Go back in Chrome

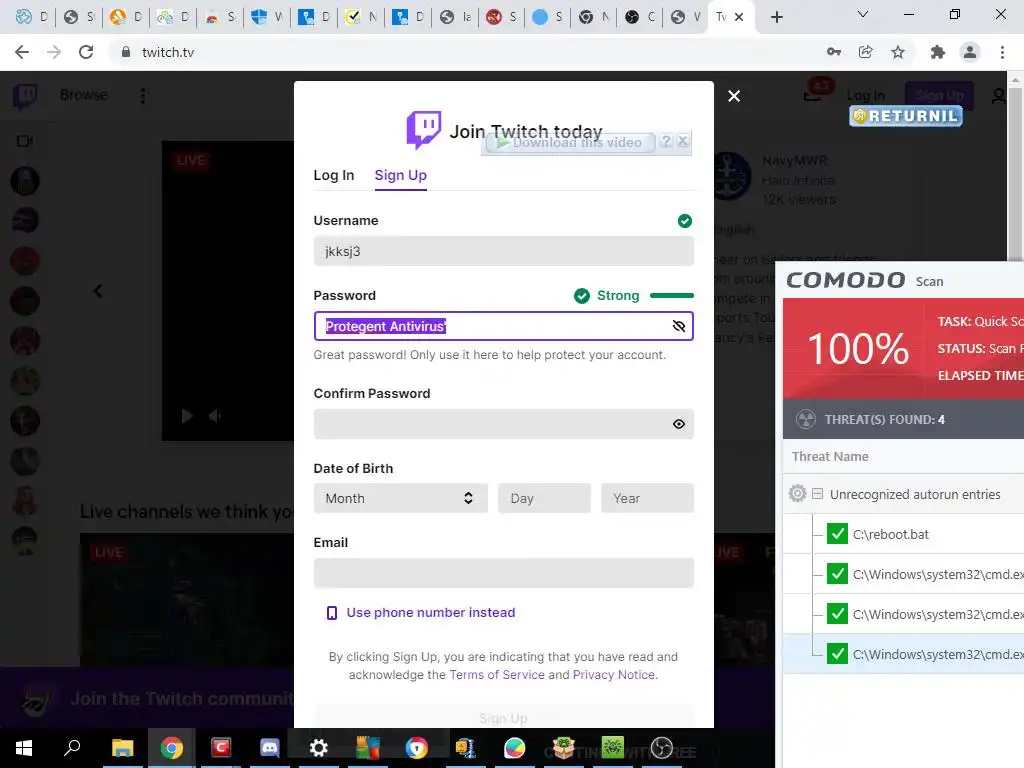tap(22, 52)
